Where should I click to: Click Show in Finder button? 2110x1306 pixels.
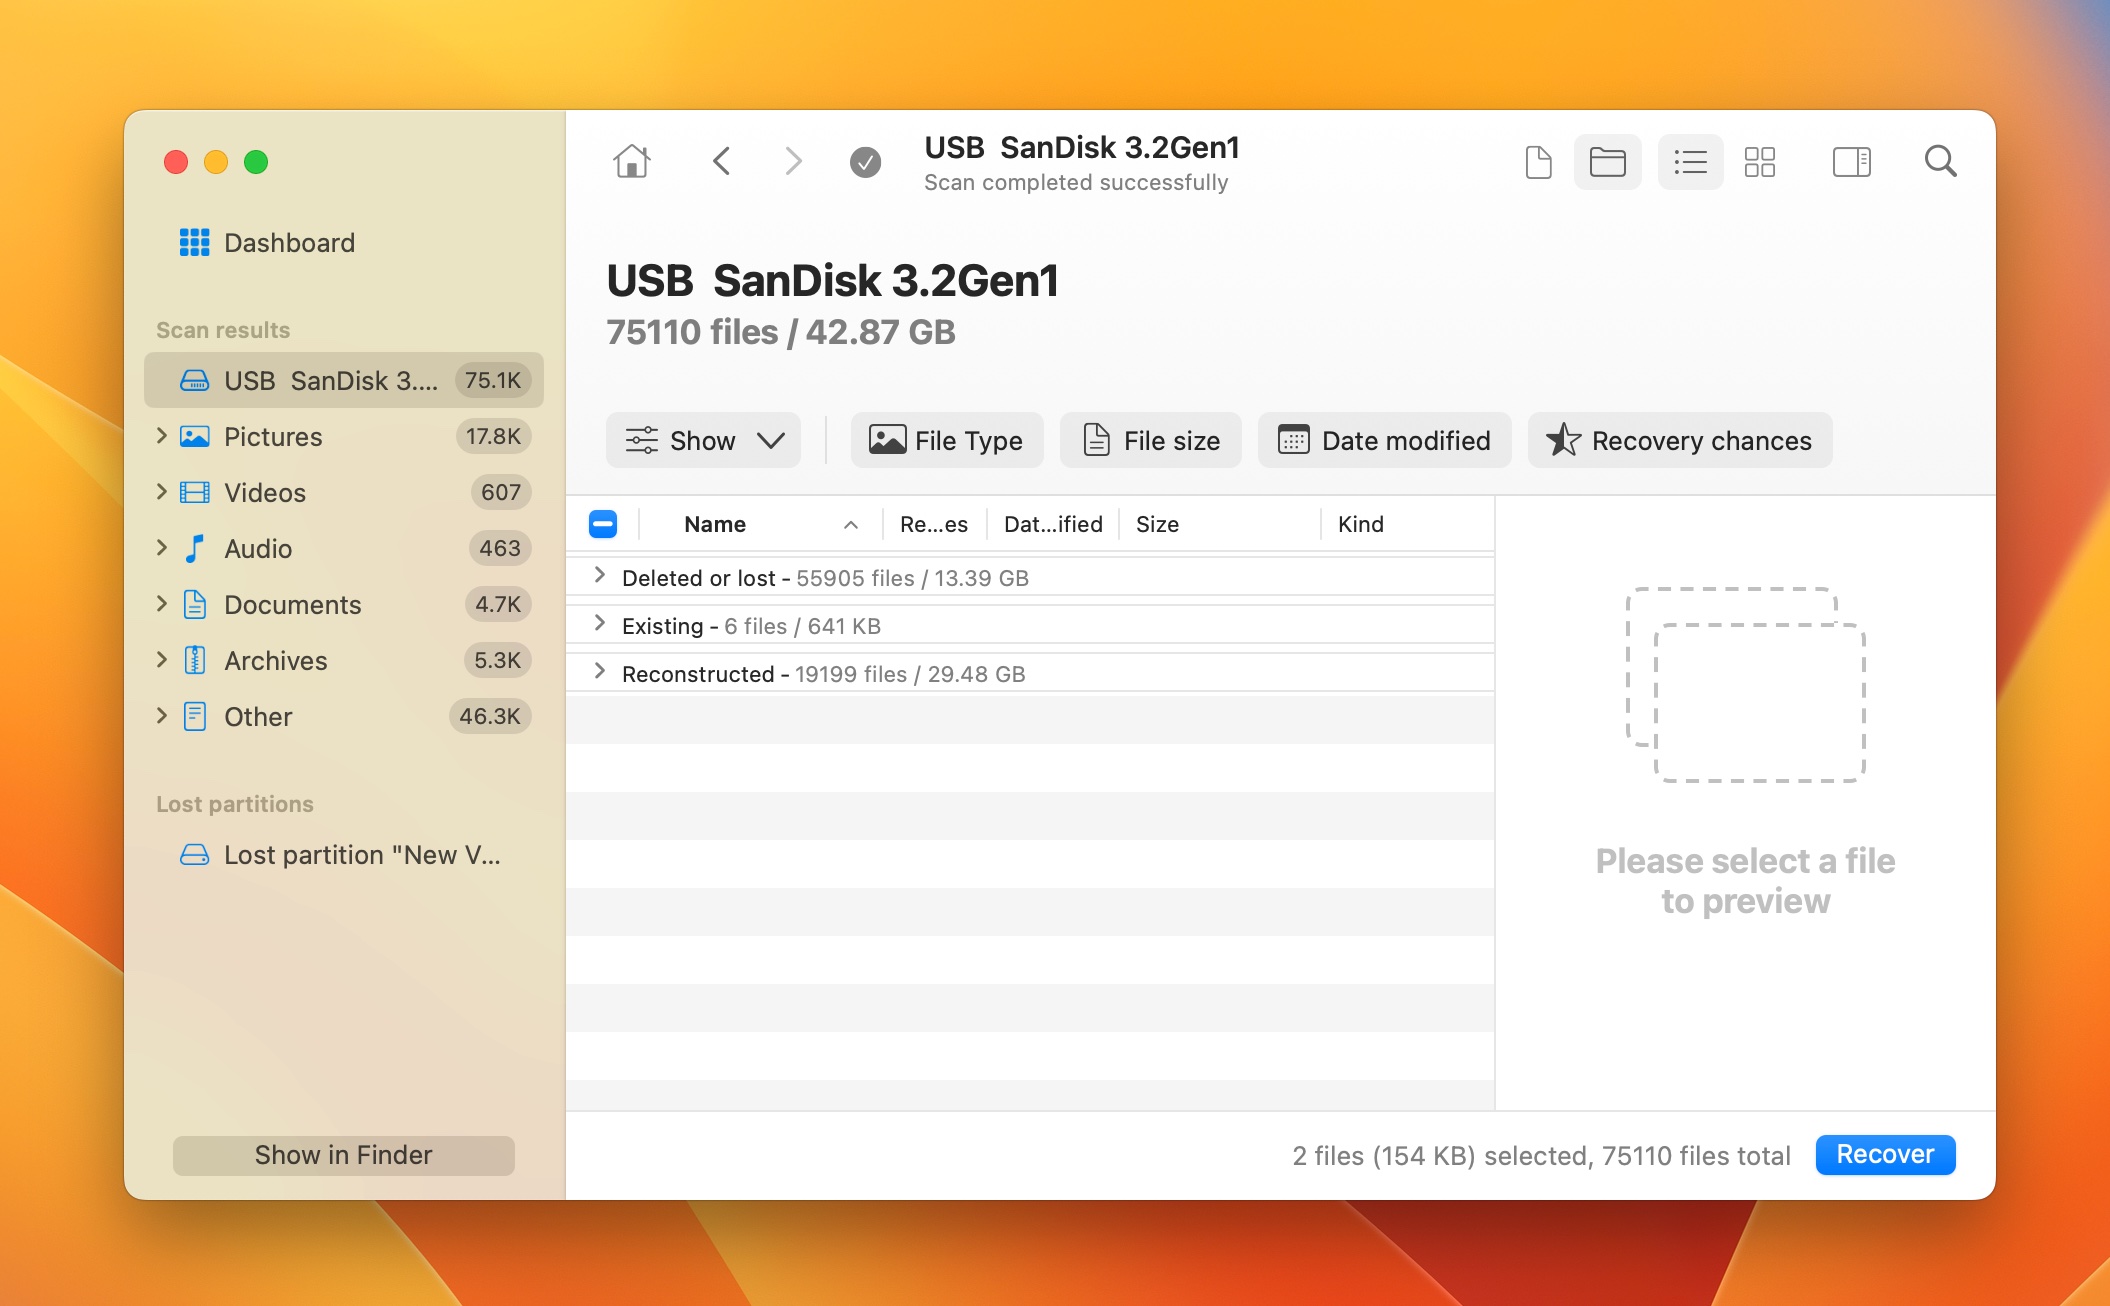click(x=344, y=1154)
